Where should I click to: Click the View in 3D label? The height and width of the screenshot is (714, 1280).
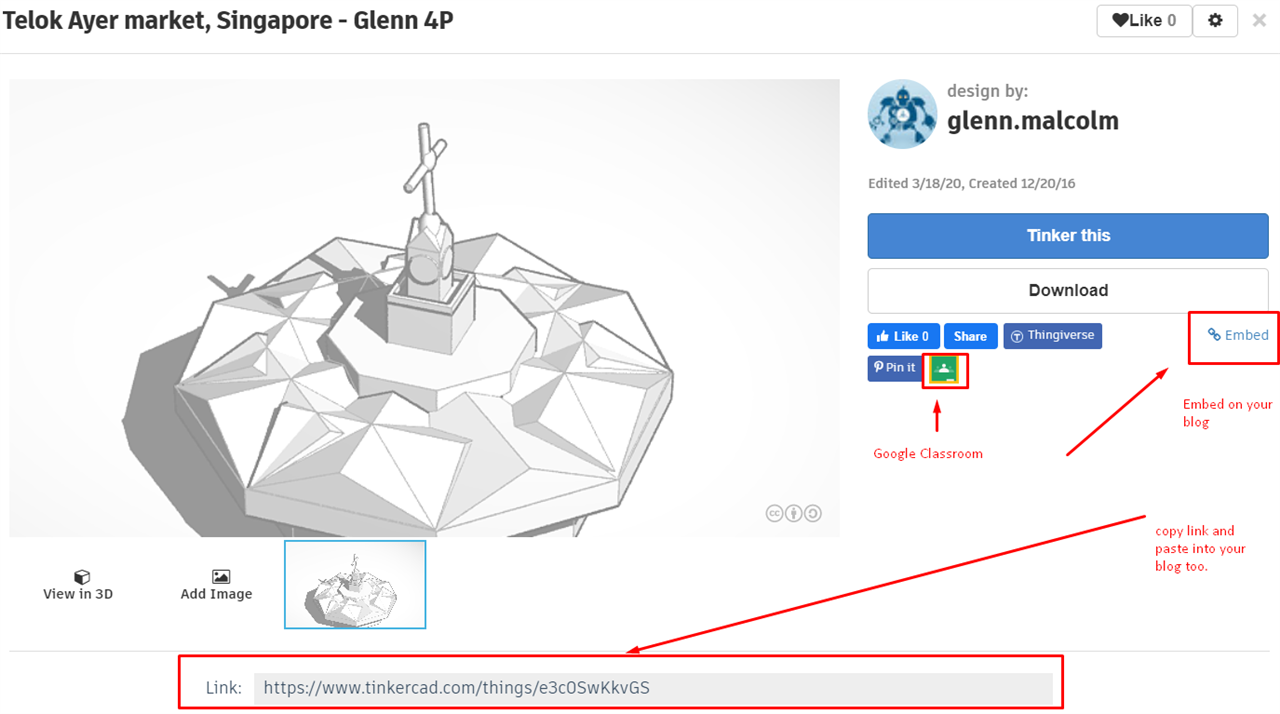(x=78, y=594)
